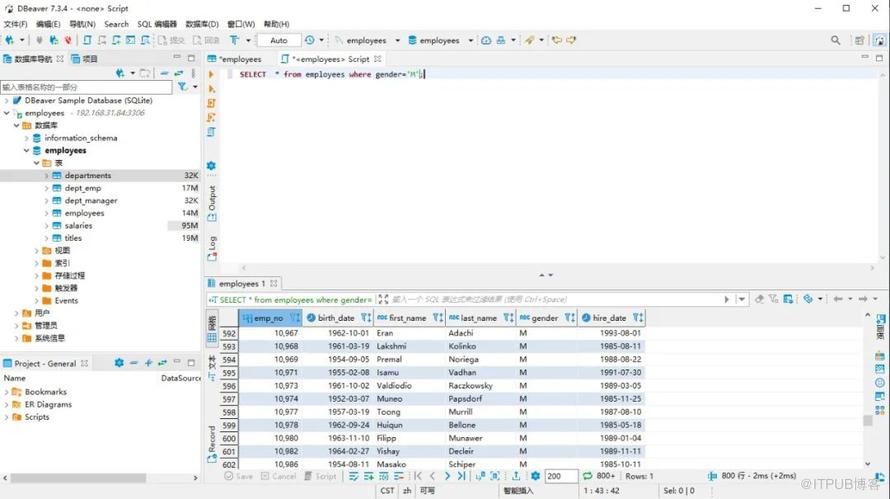Click the Cancel button in results
Viewport: 890px width, 499px height.
click(279, 476)
